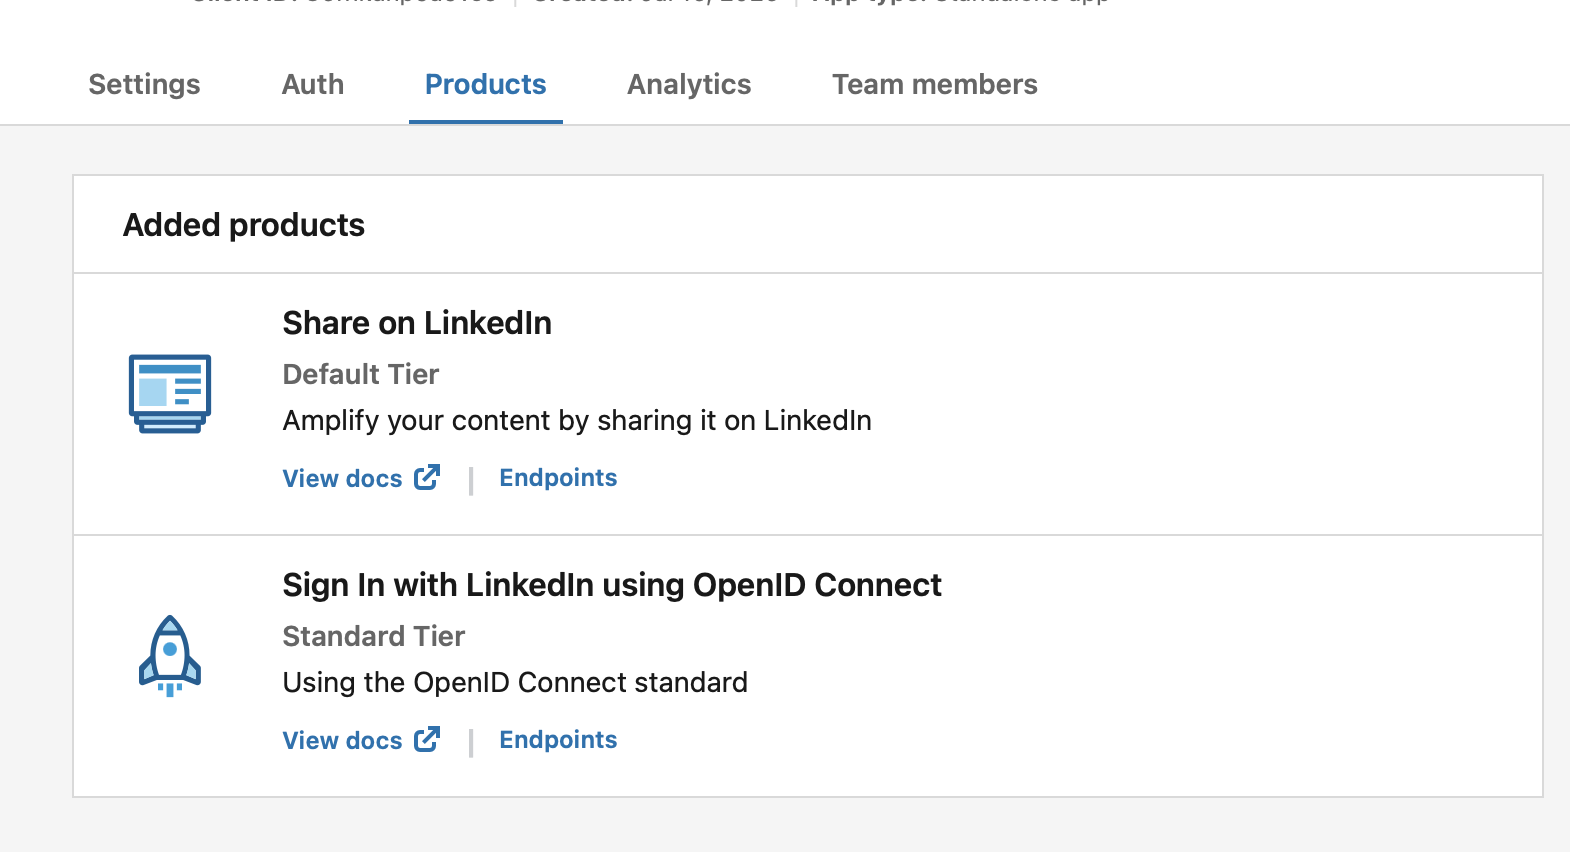The width and height of the screenshot is (1570, 852).
Task: Open the Team members tab
Action: (935, 85)
